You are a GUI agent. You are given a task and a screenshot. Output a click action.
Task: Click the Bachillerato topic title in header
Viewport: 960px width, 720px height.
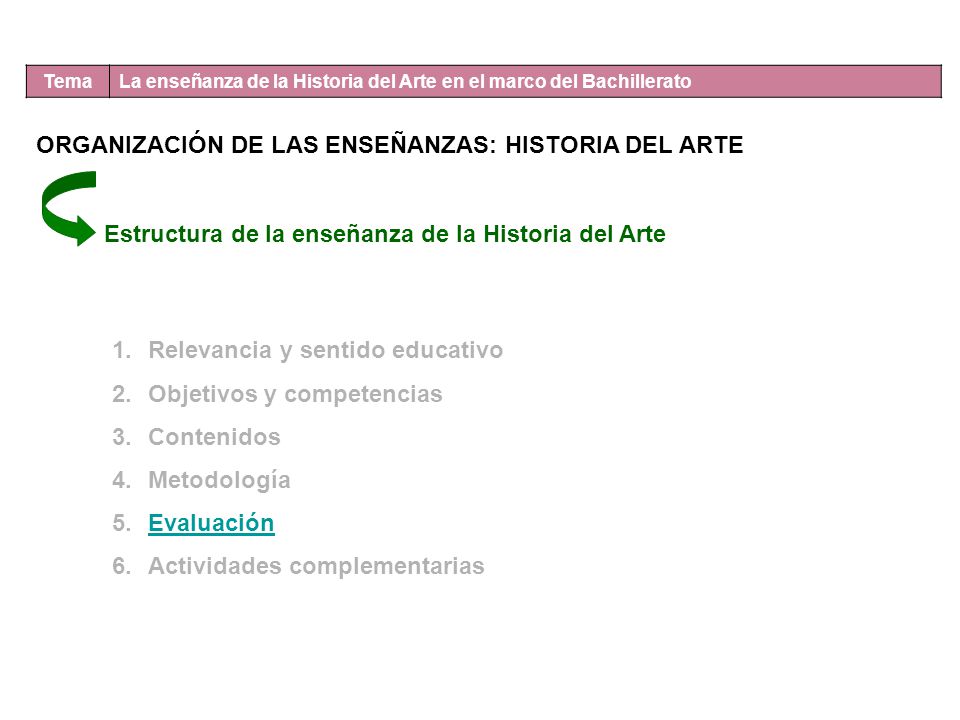point(405,81)
